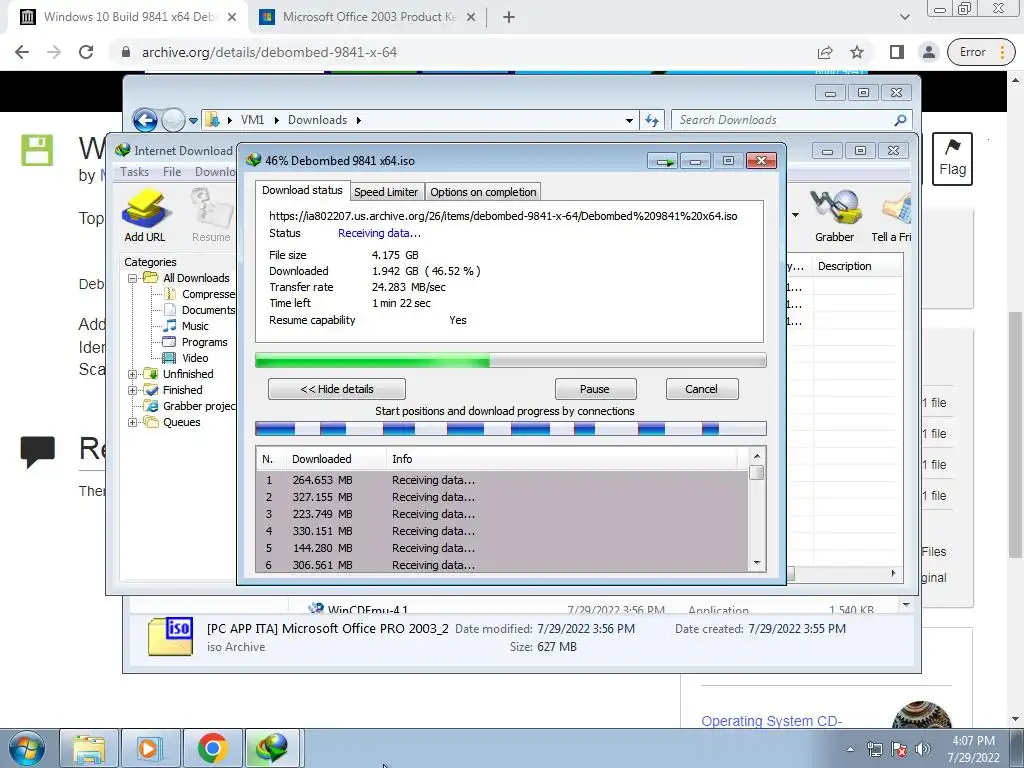The height and width of the screenshot is (768, 1024).
Task: Click the Search Downloads input field
Action: (x=782, y=120)
